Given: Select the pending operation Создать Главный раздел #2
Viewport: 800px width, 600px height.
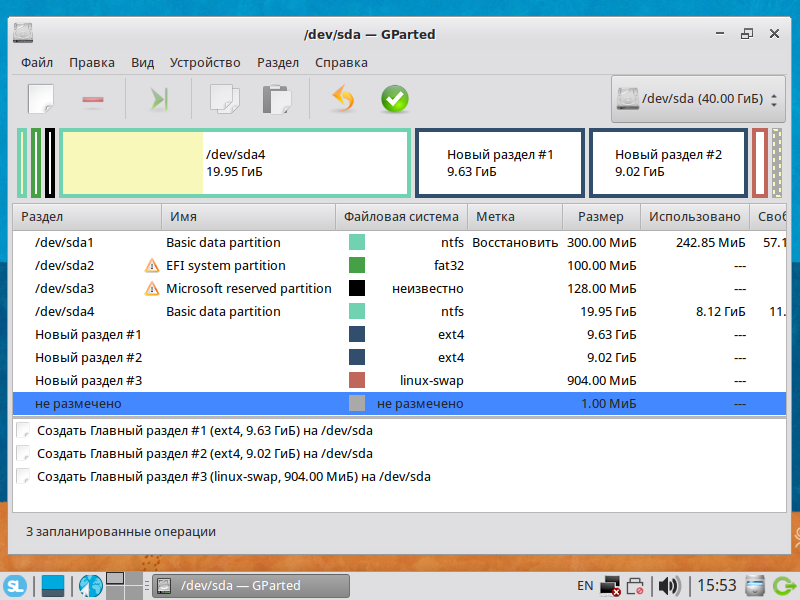Looking at the screenshot, I should pyautogui.click(x=205, y=454).
